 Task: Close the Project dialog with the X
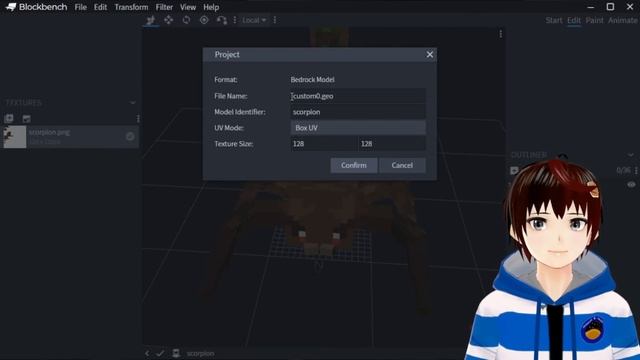(x=430, y=55)
